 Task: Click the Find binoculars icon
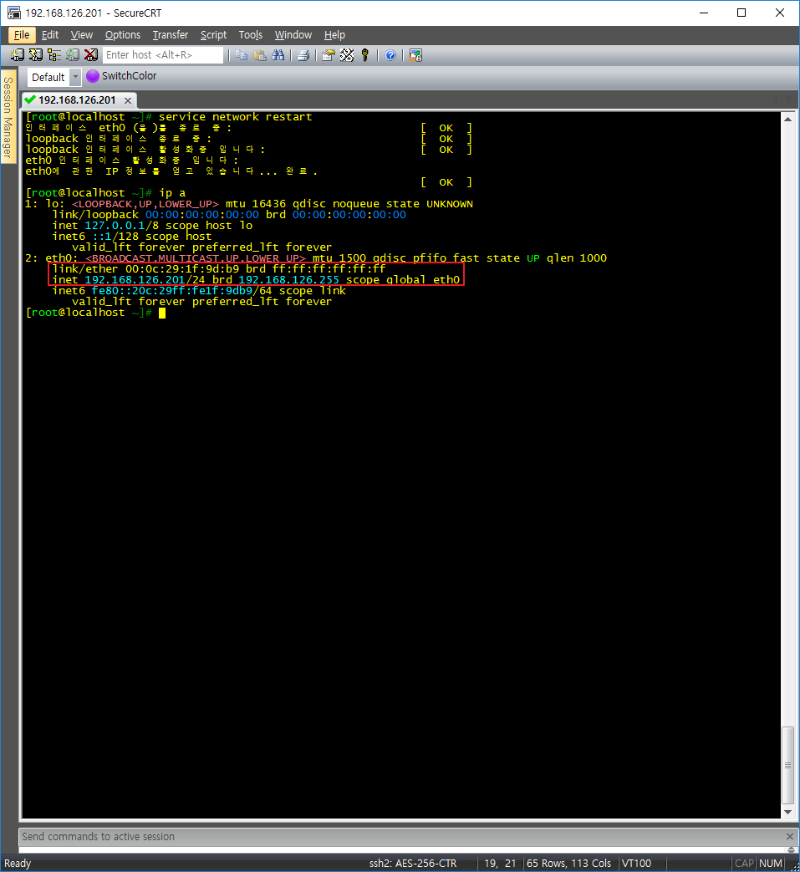(x=279, y=55)
